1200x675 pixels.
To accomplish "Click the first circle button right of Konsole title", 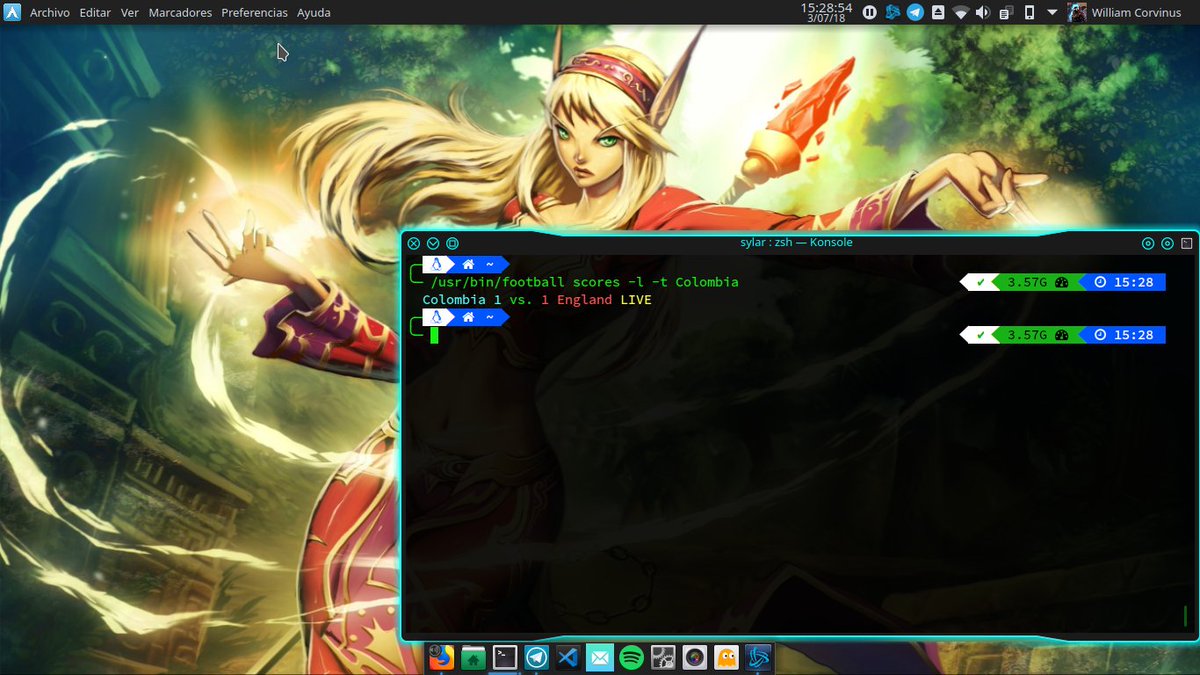I will click(1148, 243).
